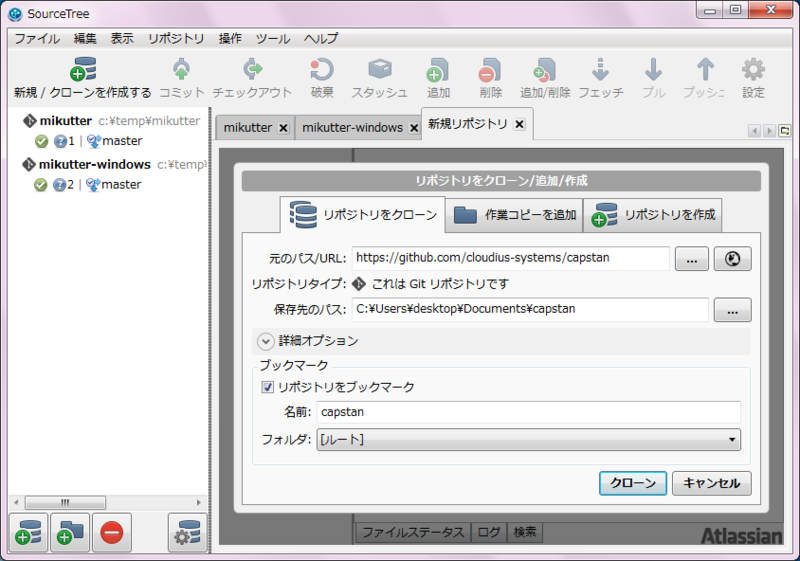Click the tab scroll right arrow
This screenshot has height=561, width=800.
tap(769, 131)
